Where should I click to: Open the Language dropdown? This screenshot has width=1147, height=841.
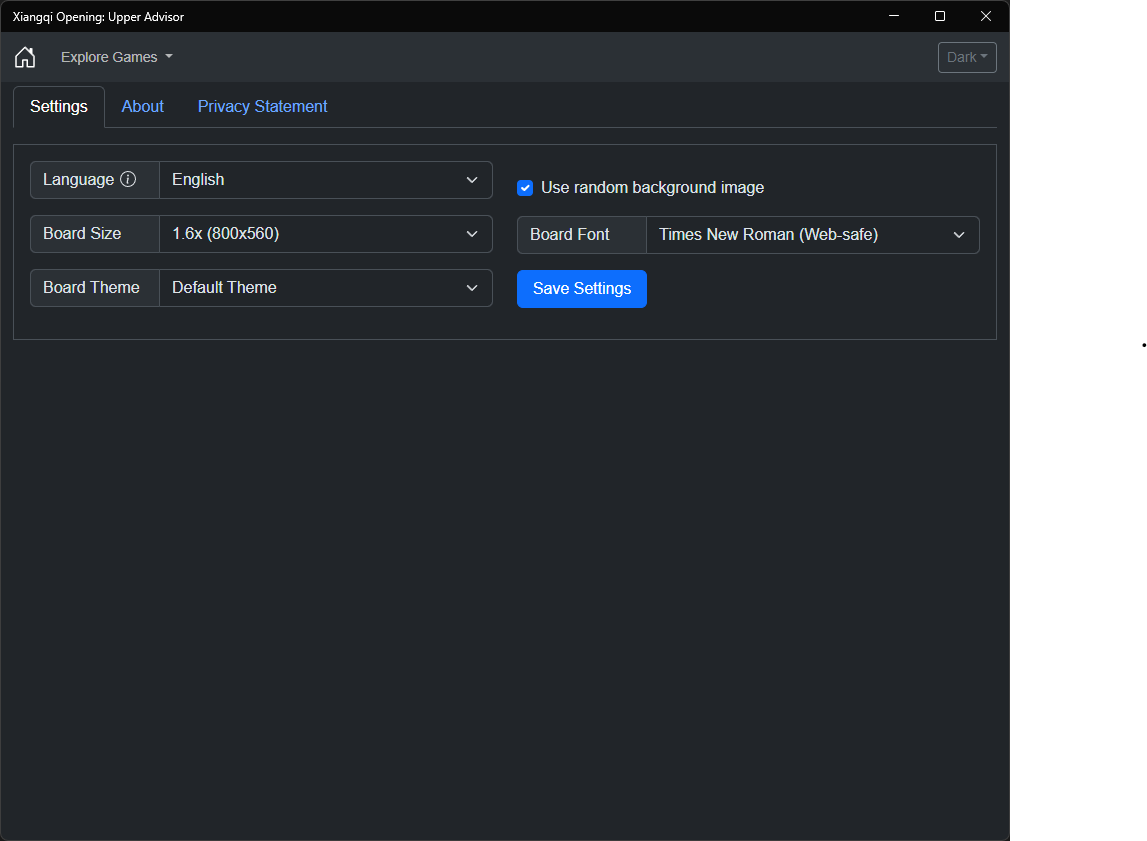(x=325, y=180)
